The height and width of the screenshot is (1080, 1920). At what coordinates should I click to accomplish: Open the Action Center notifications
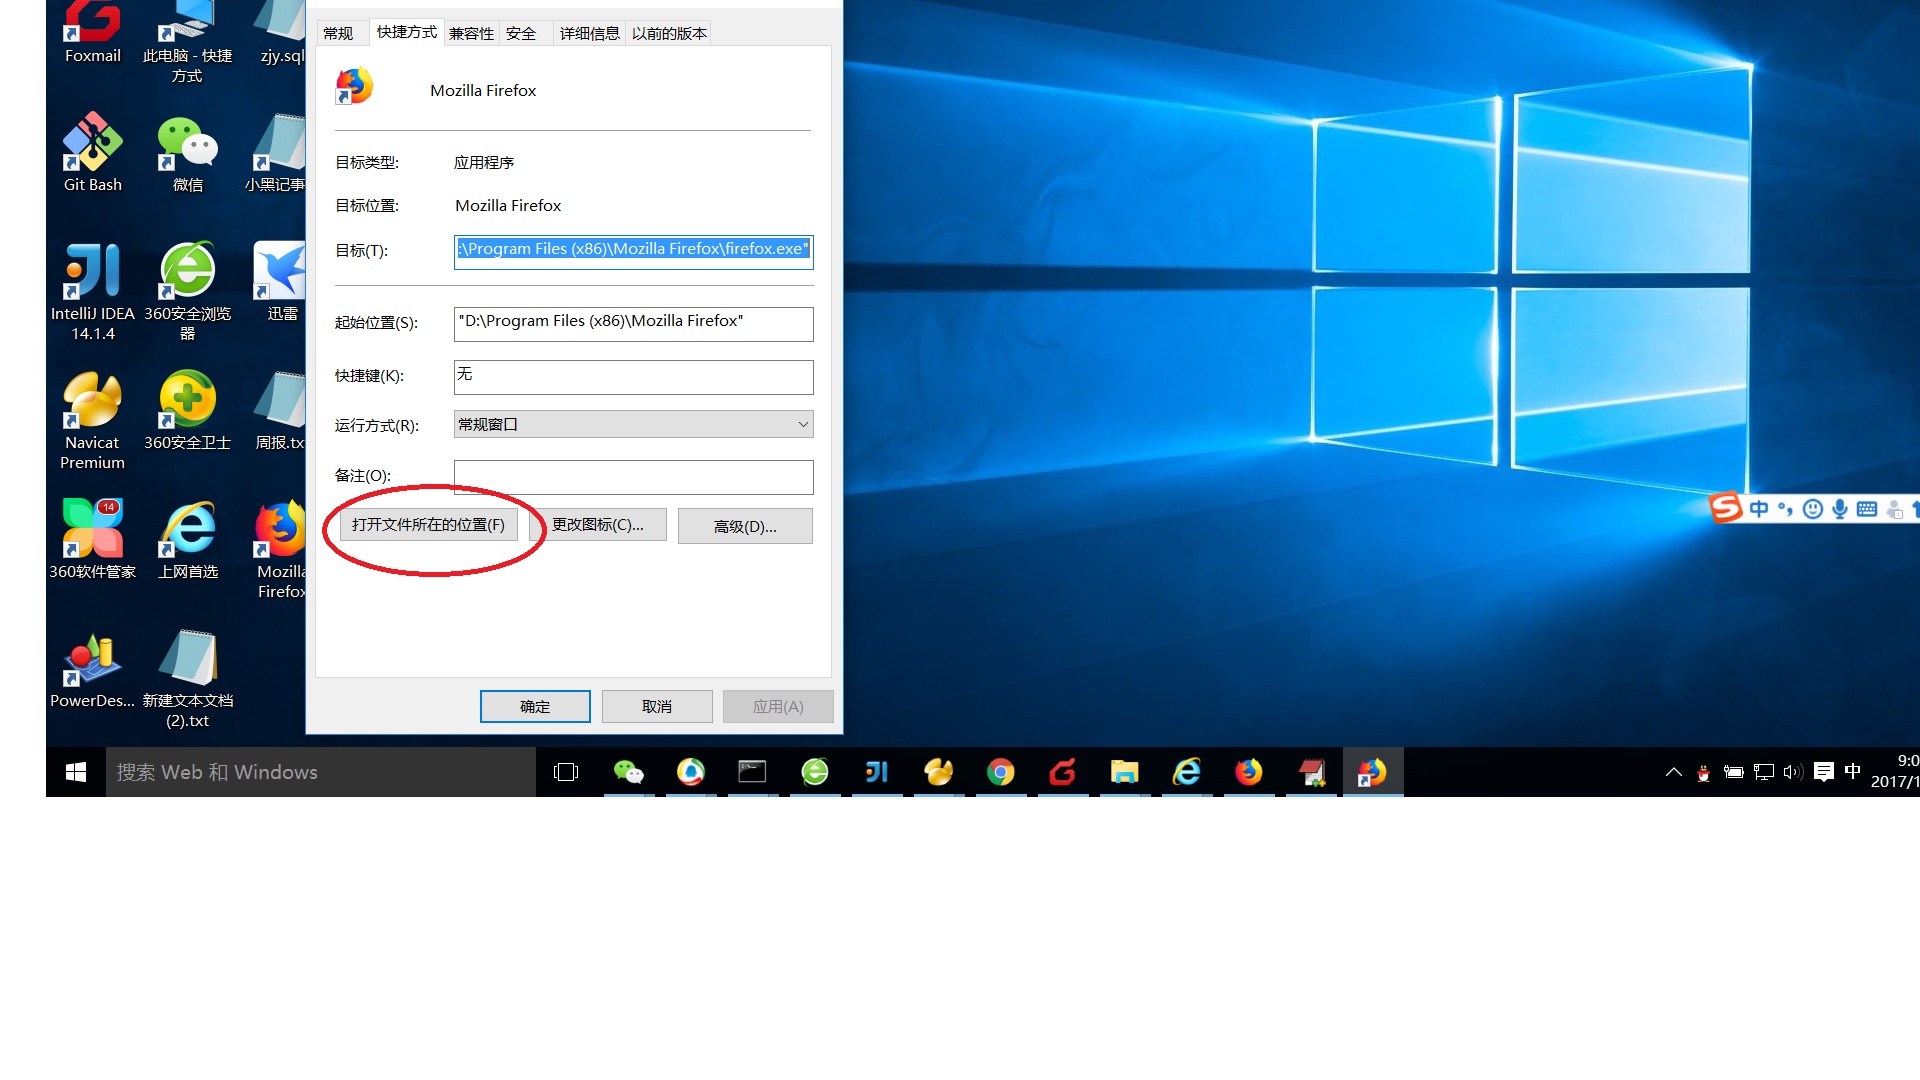(1823, 772)
